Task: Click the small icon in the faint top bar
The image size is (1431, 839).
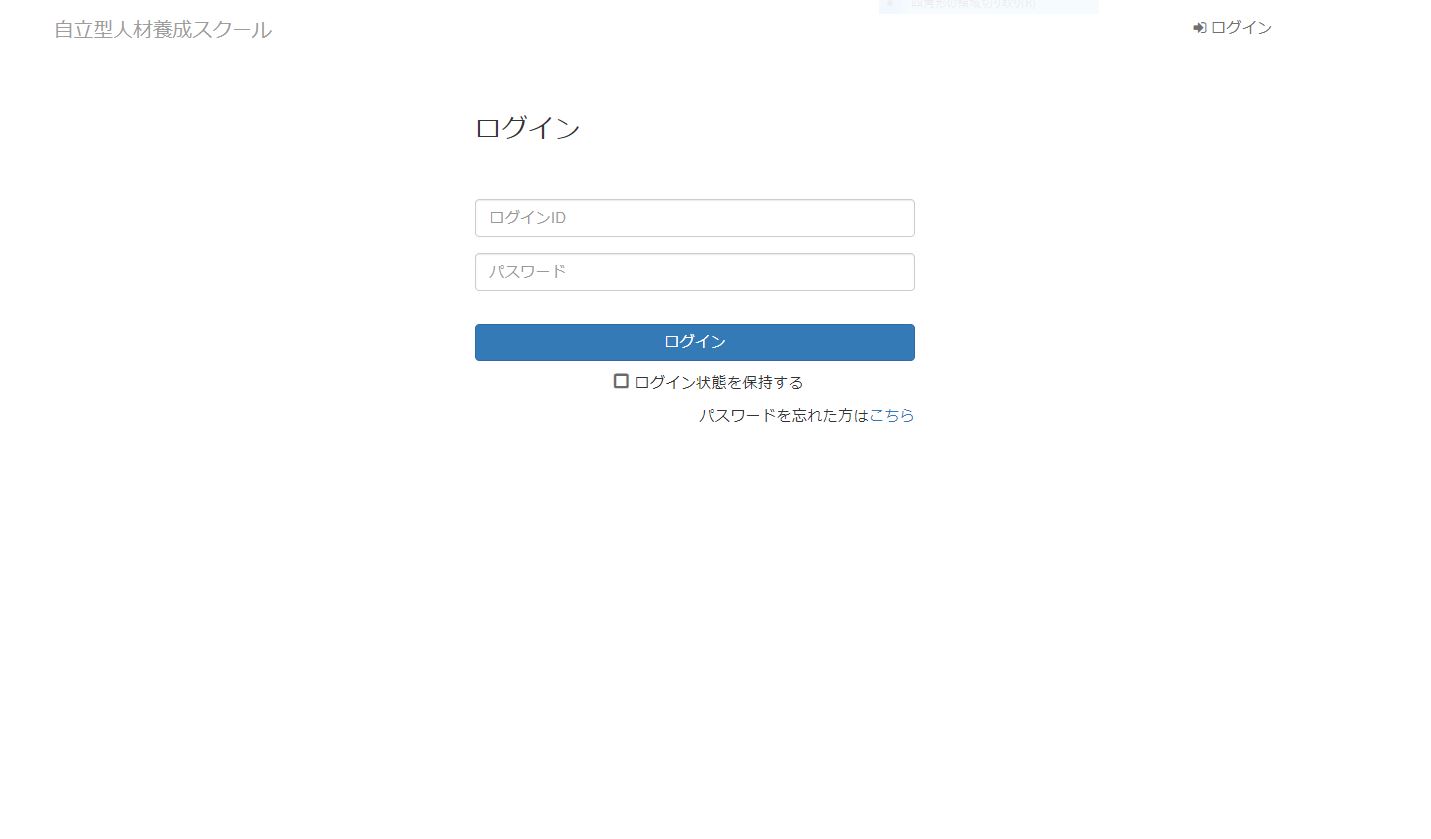Action: [890, 3]
